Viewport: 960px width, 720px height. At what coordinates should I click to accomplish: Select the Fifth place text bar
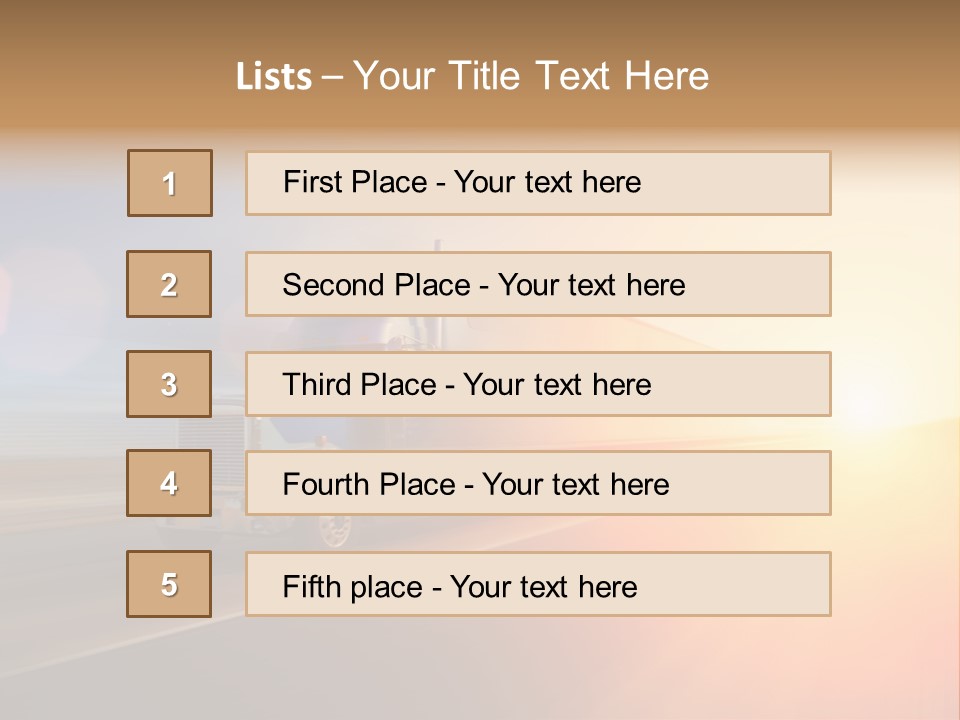[x=538, y=584]
